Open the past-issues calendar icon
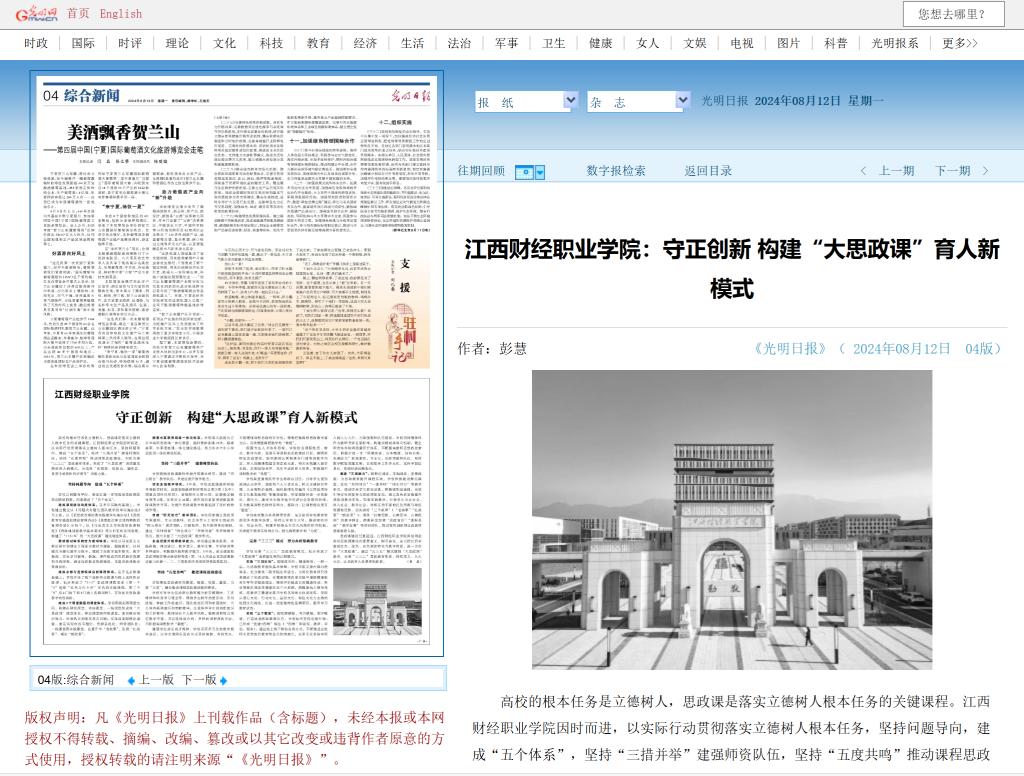This screenshot has width=1024, height=776. pyautogui.click(x=524, y=172)
